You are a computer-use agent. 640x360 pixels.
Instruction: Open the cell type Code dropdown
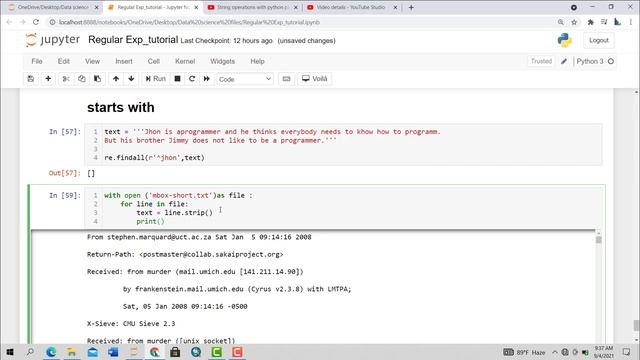(245, 79)
